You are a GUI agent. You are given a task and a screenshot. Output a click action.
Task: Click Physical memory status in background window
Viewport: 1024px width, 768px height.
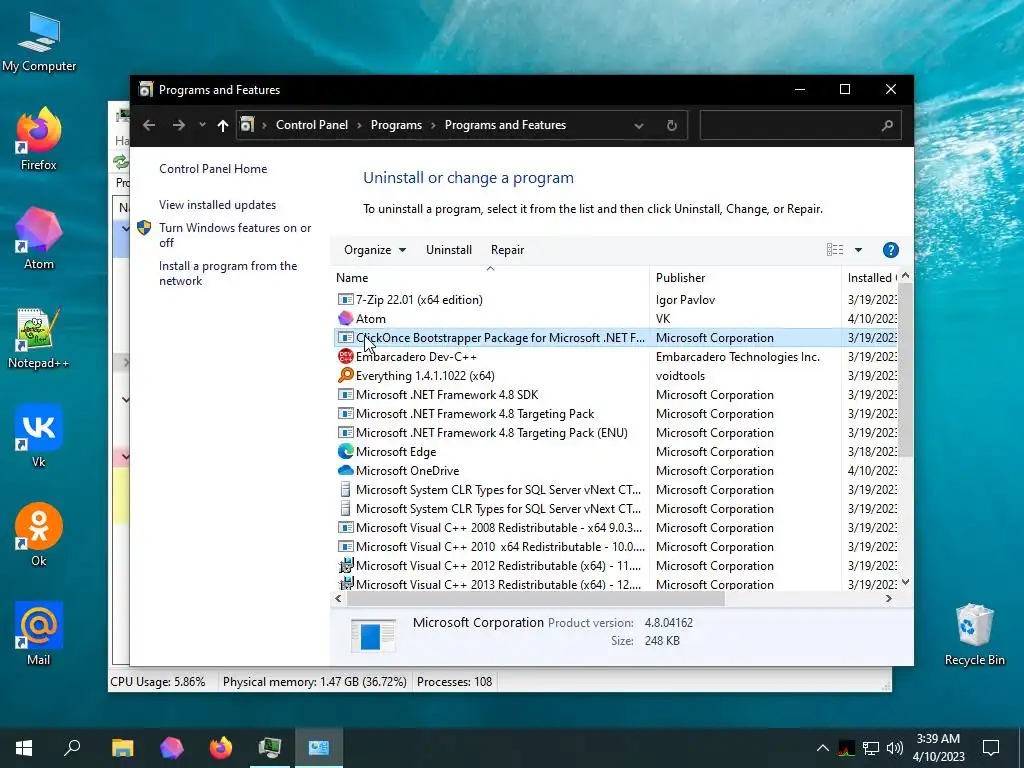pyautogui.click(x=314, y=682)
